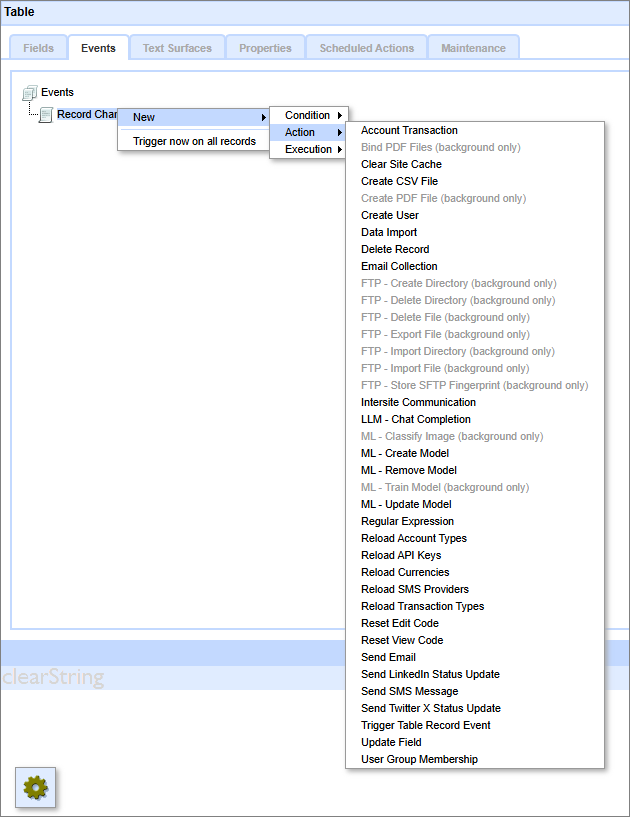Expand the Condition submenu
The width and height of the screenshot is (630, 817).
[308, 115]
